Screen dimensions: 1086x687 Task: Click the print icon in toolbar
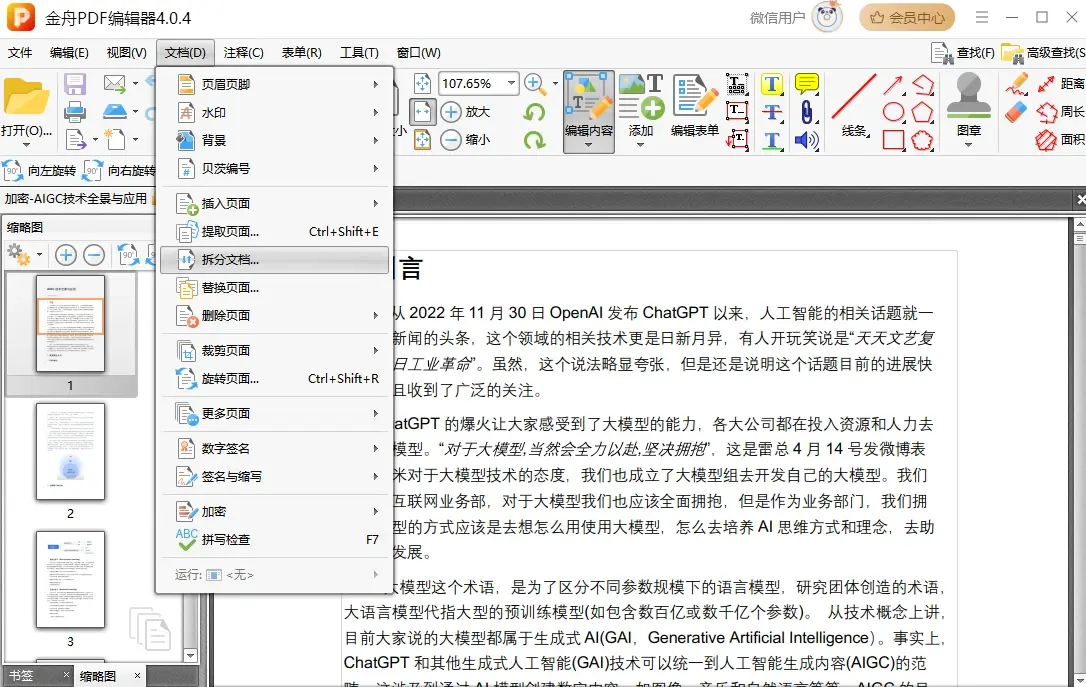pyautogui.click(x=74, y=112)
